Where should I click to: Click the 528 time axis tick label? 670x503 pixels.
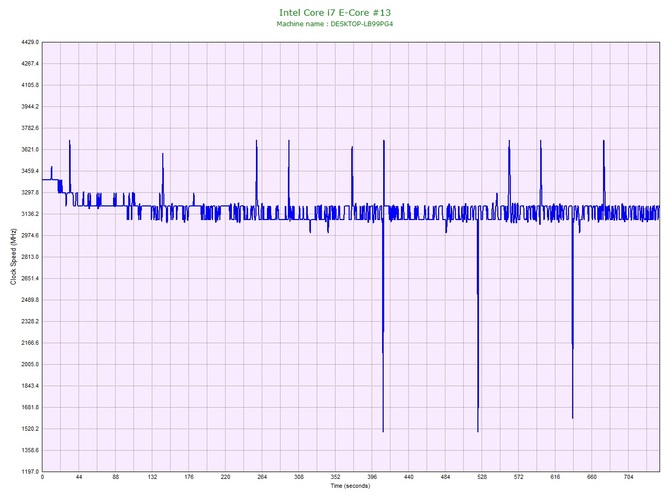coord(482,477)
